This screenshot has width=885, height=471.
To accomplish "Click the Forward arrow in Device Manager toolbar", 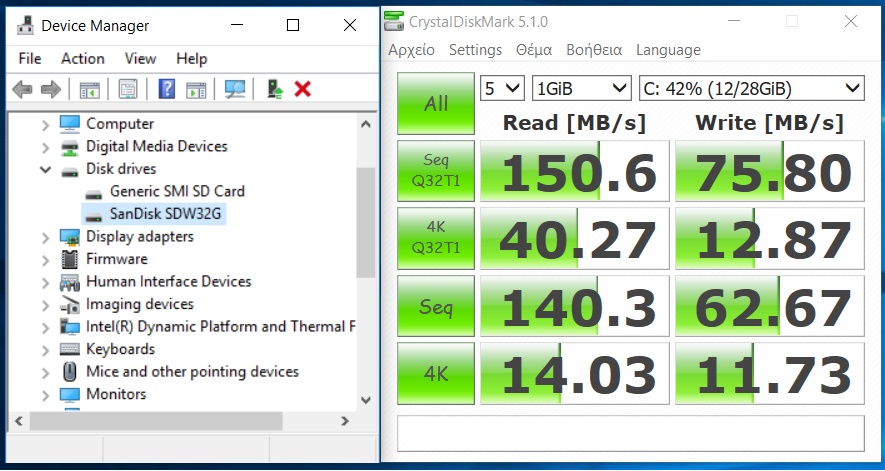I will coord(51,89).
